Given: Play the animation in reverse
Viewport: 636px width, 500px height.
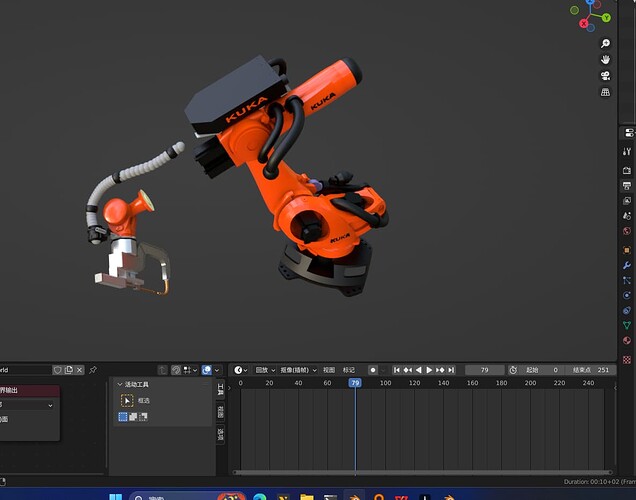Looking at the screenshot, I should click(x=419, y=370).
